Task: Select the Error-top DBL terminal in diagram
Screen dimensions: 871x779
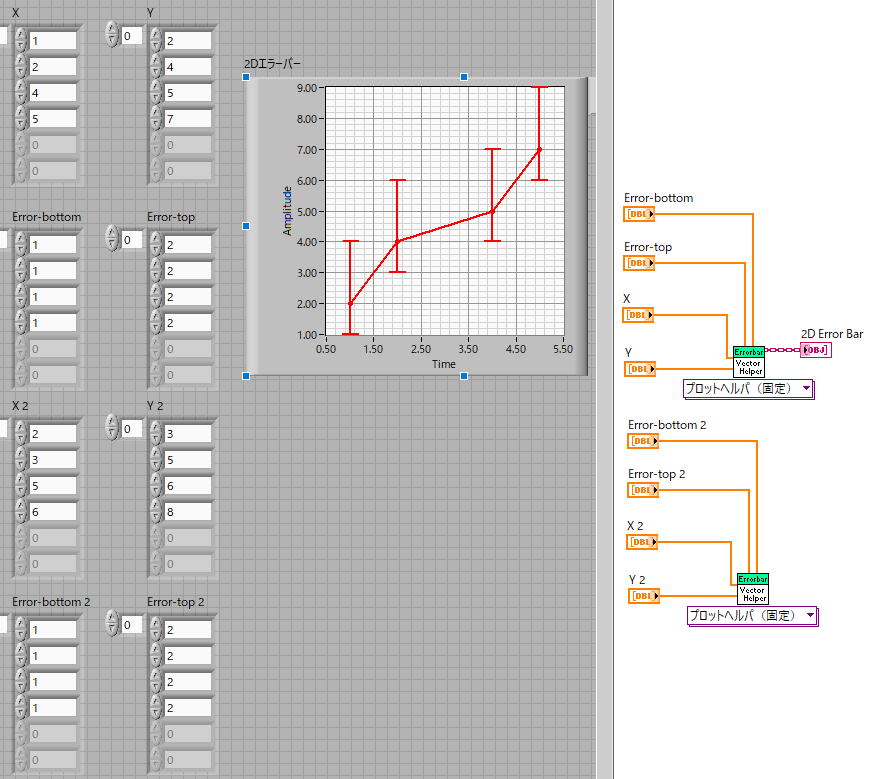Action: coord(639,263)
